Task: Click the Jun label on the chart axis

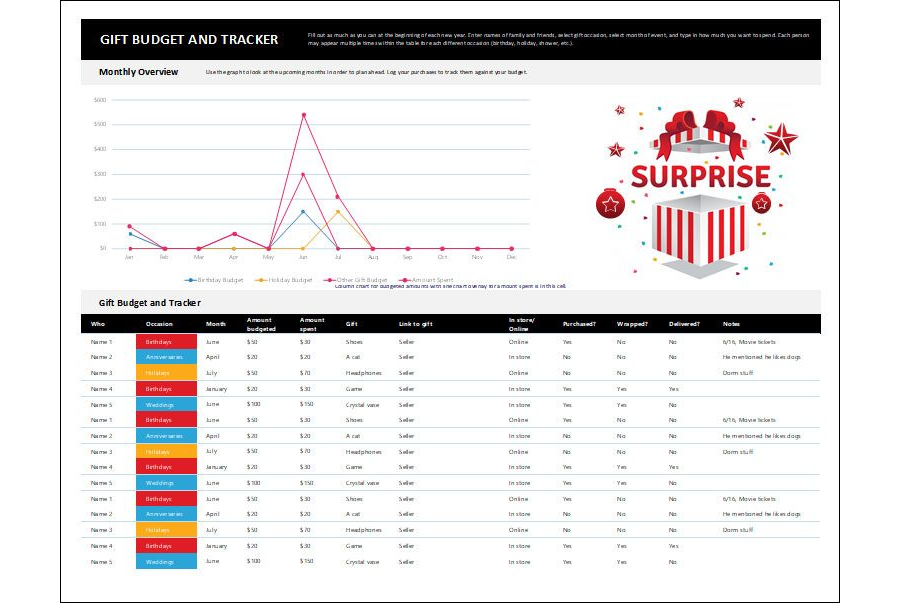Action: (x=303, y=257)
